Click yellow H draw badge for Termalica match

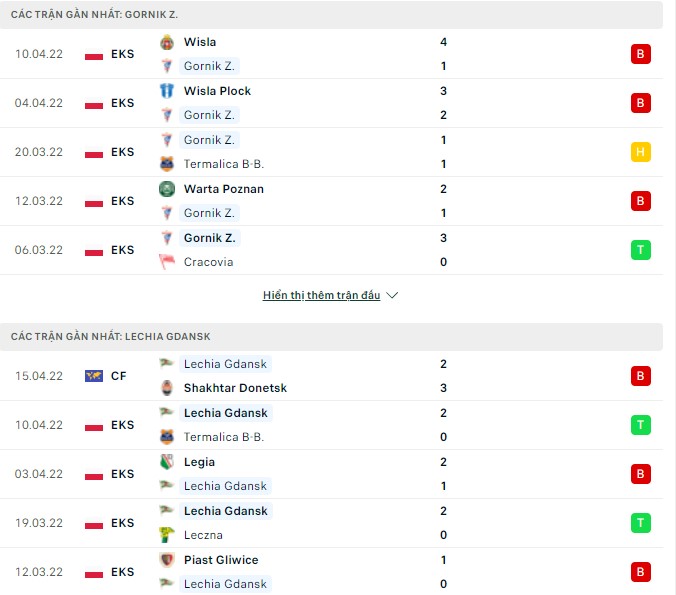(641, 152)
